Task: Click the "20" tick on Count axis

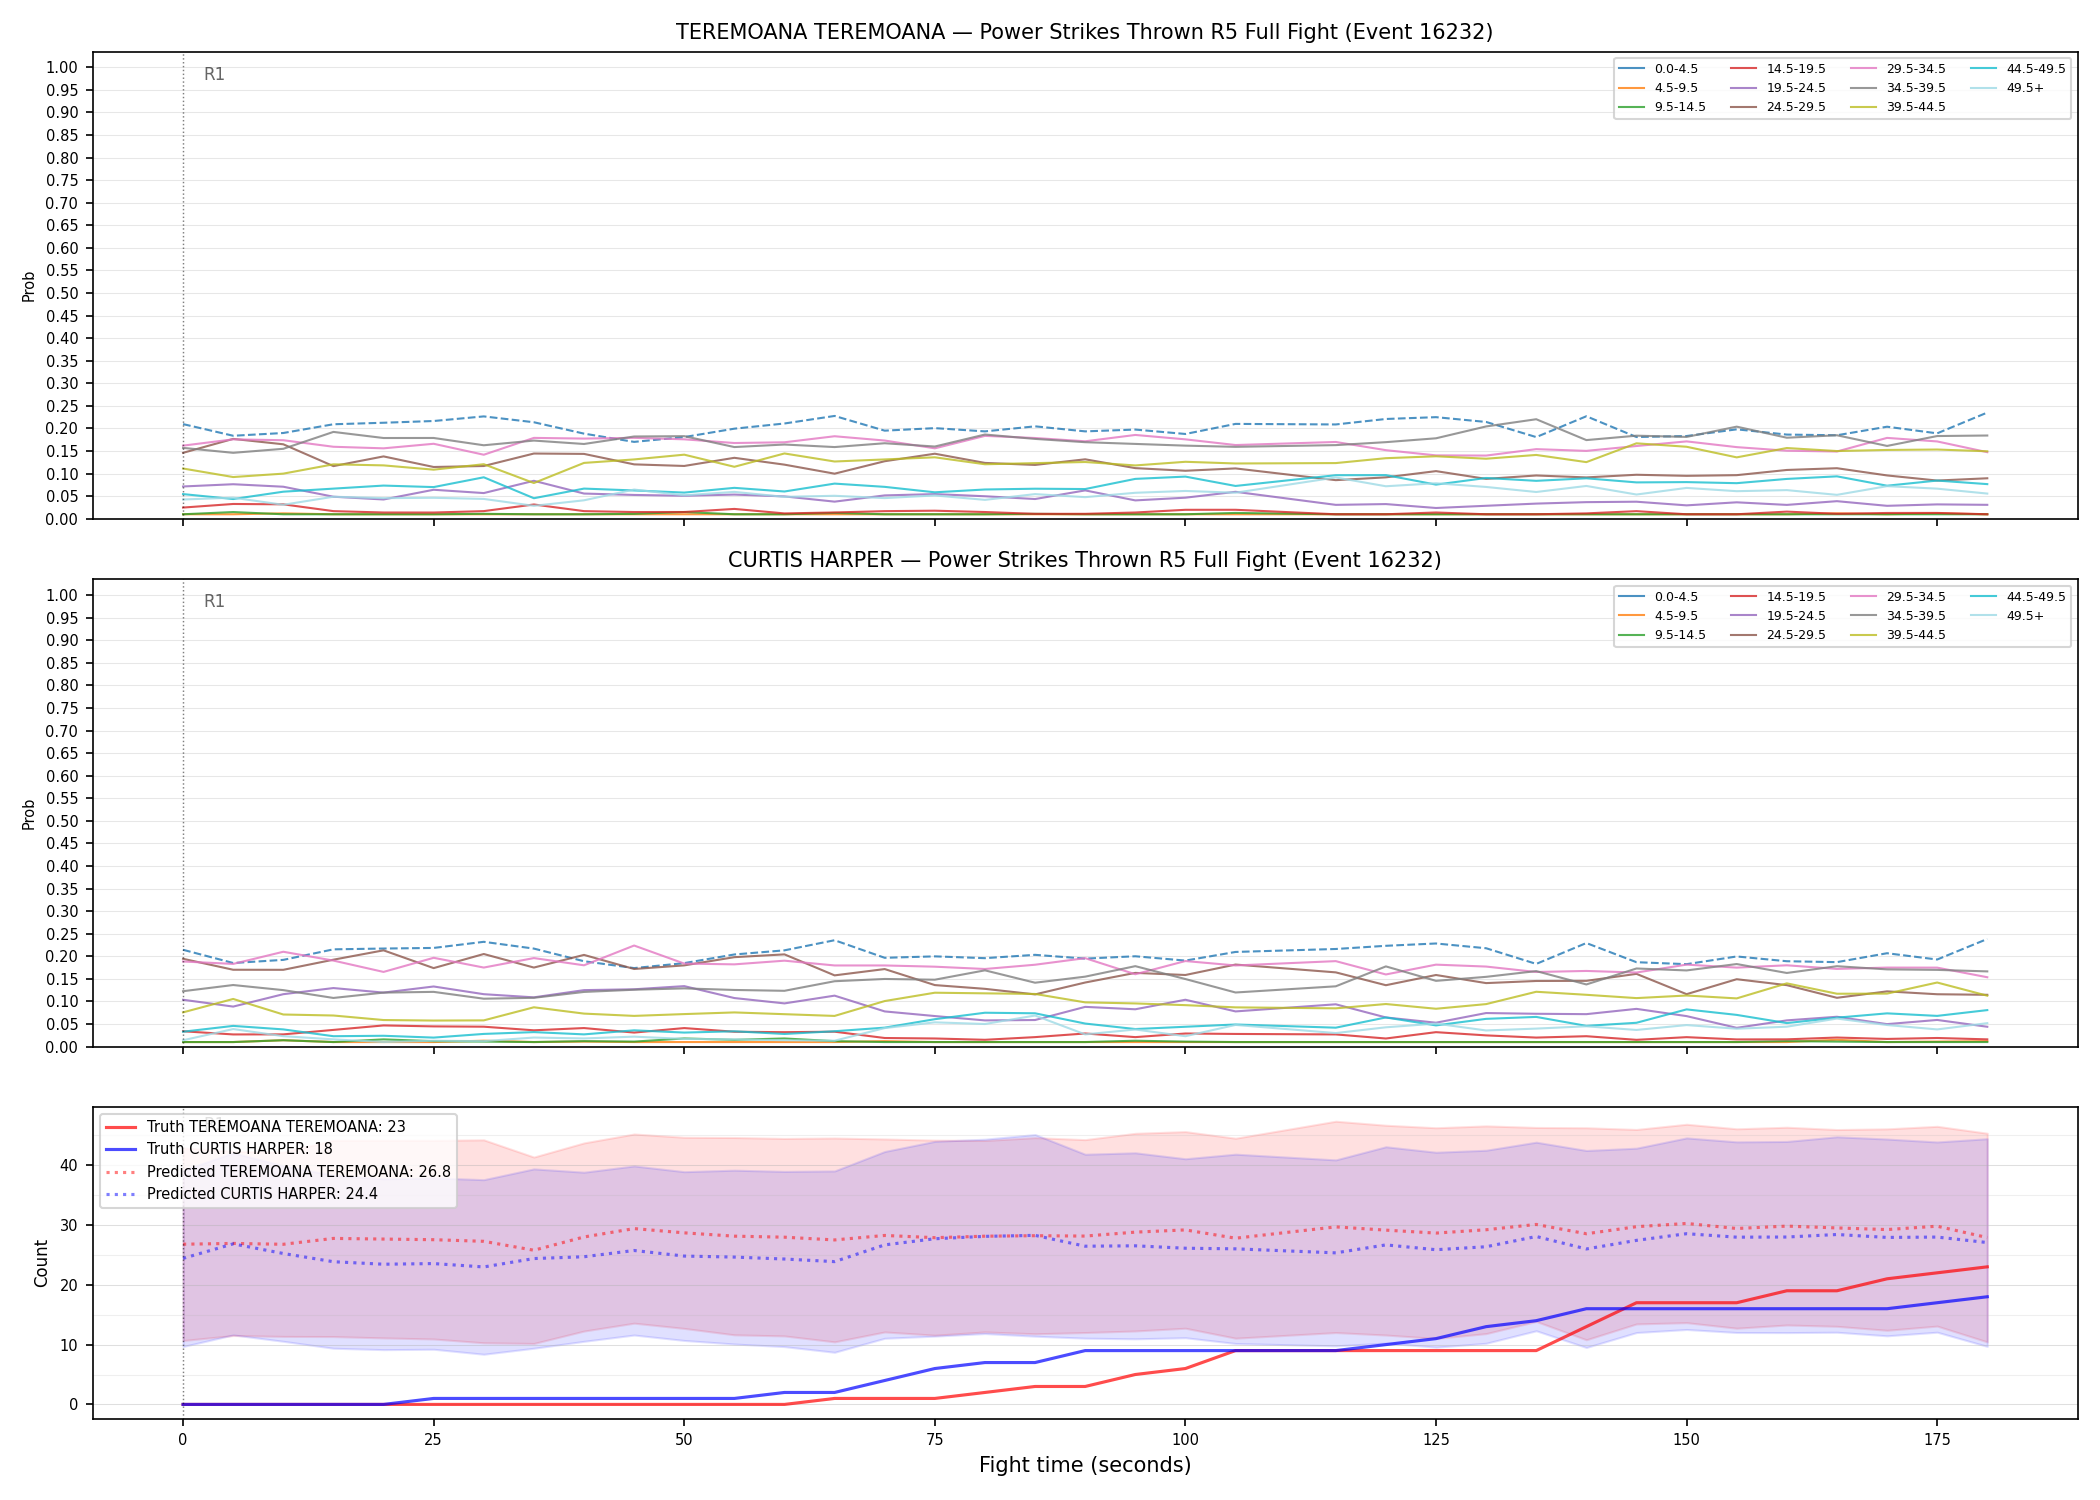Action: point(69,1285)
